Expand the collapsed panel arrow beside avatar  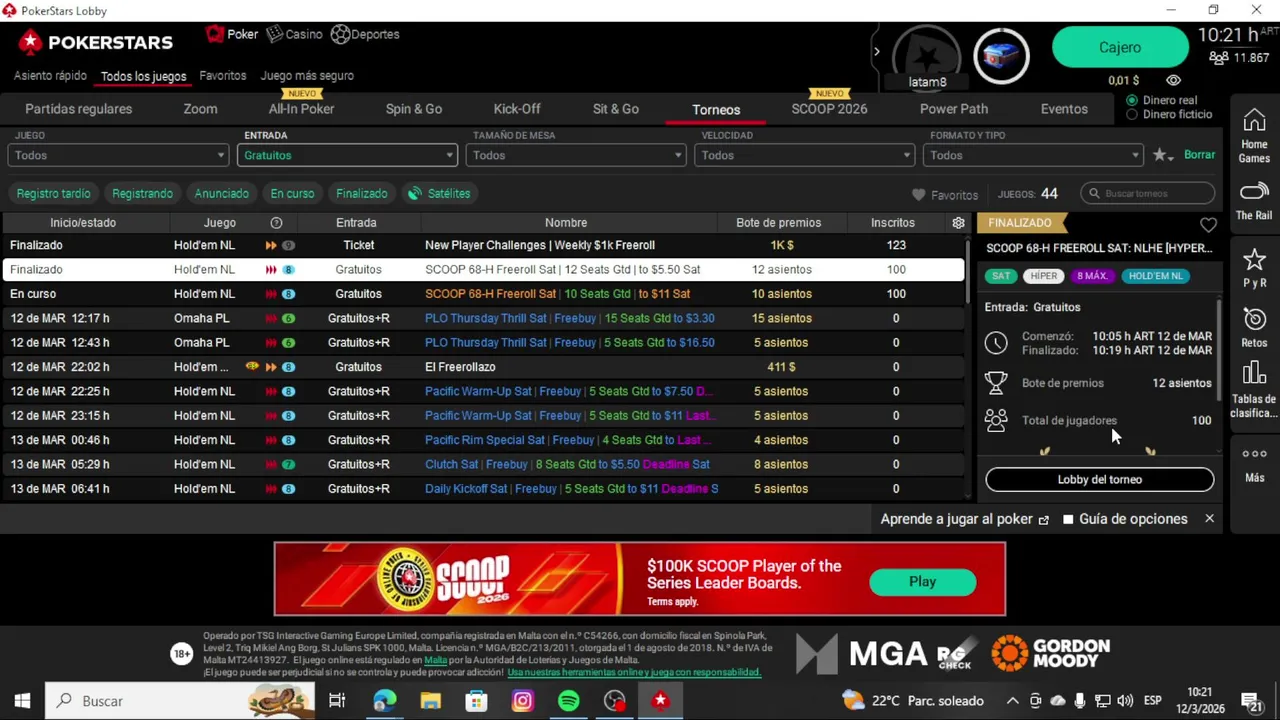point(876,52)
